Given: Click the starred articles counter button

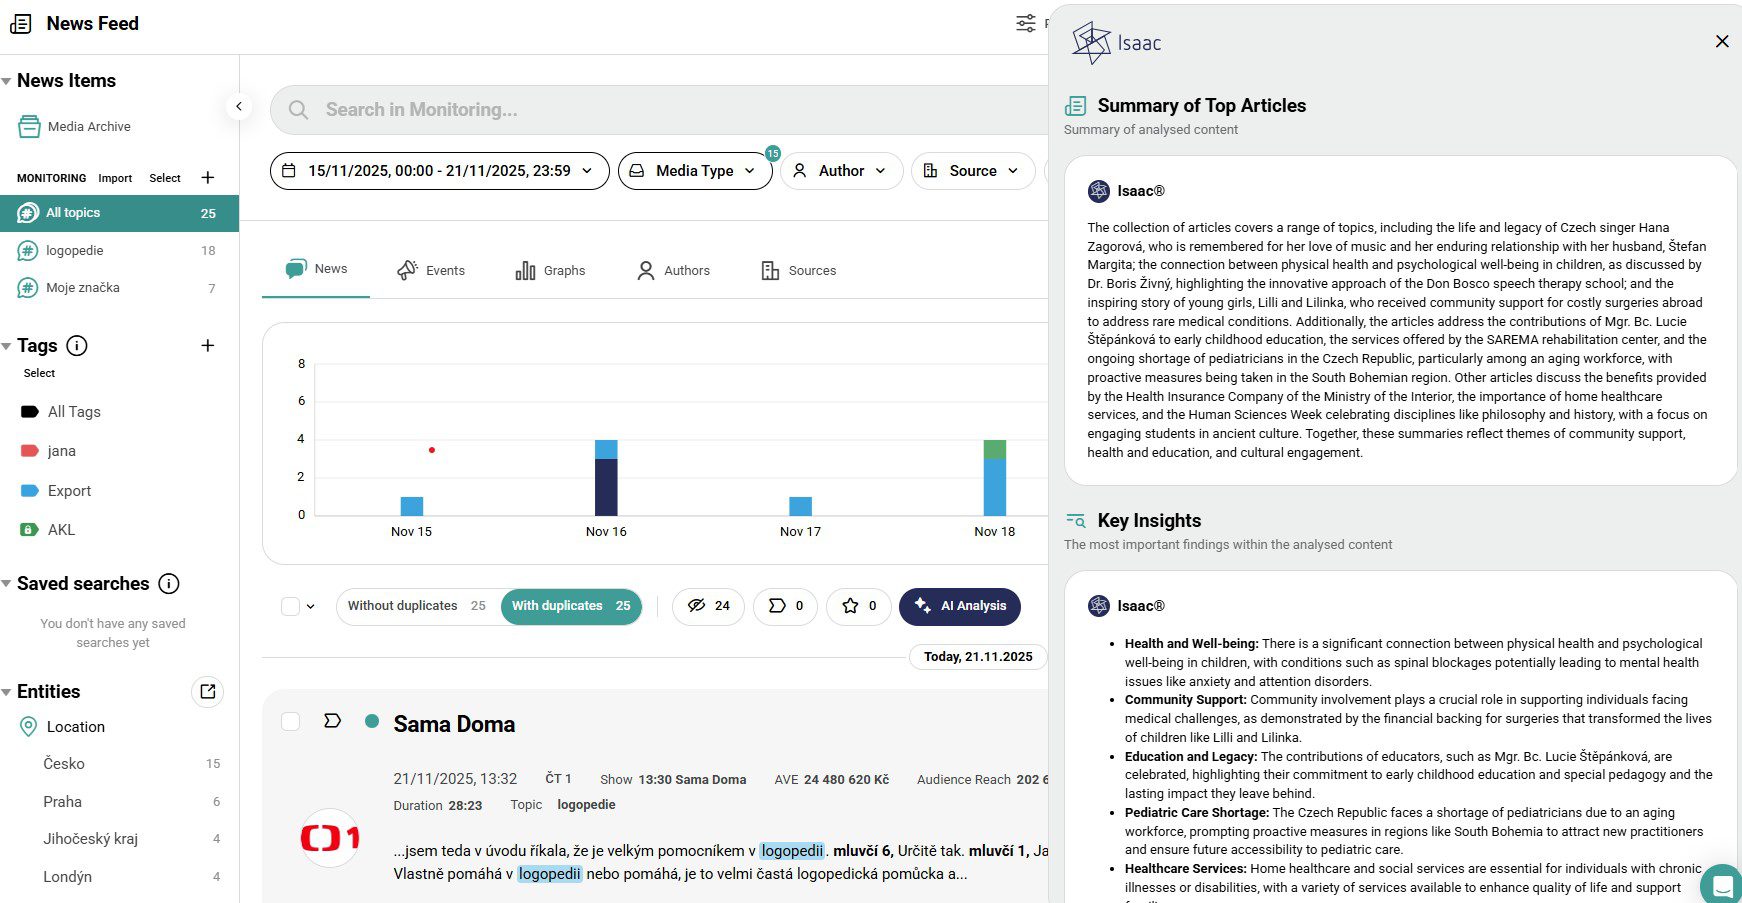Looking at the screenshot, I should point(858,606).
